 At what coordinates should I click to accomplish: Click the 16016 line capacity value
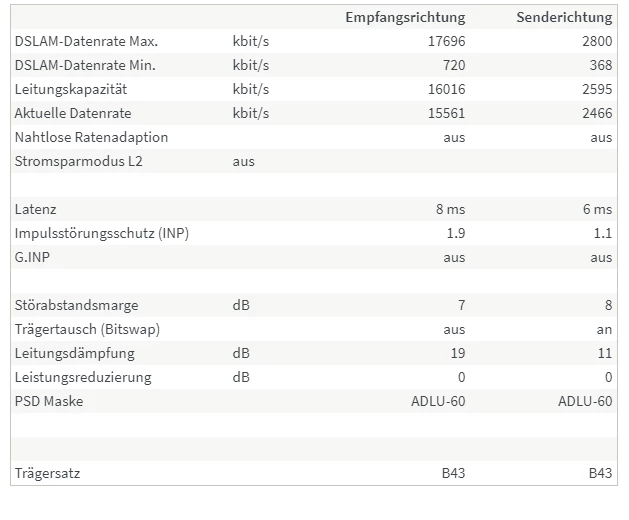tap(446, 89)
